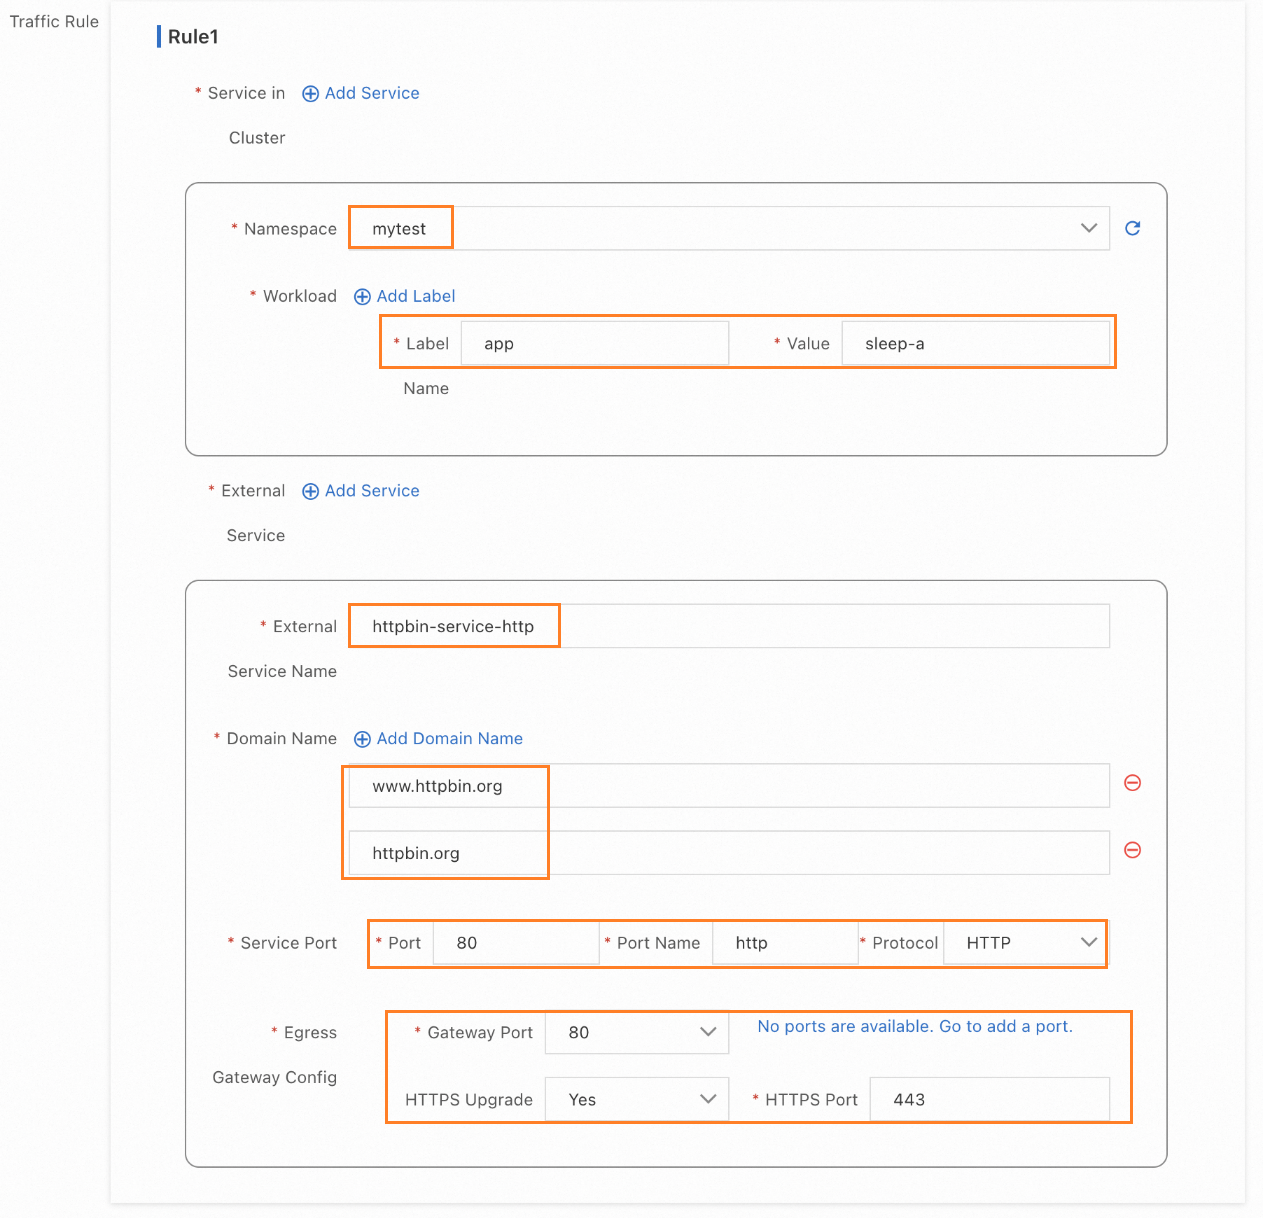Click plus icon for Add Label
1263x1218 pixels.
point(362,297)
